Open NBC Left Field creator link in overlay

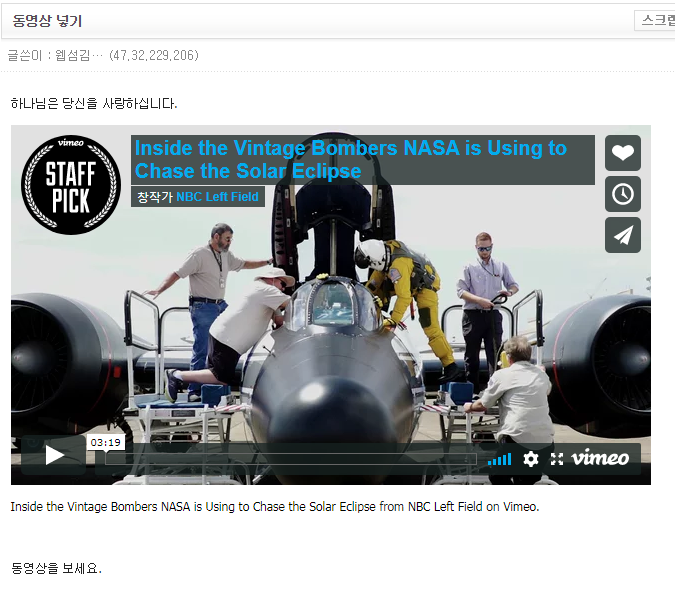[217, 197]
